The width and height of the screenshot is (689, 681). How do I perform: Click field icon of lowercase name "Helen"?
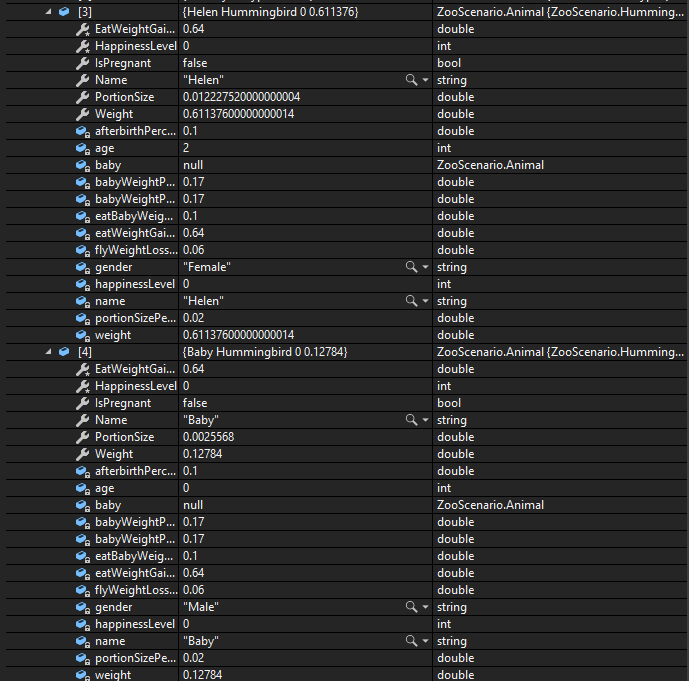(83, 301)
